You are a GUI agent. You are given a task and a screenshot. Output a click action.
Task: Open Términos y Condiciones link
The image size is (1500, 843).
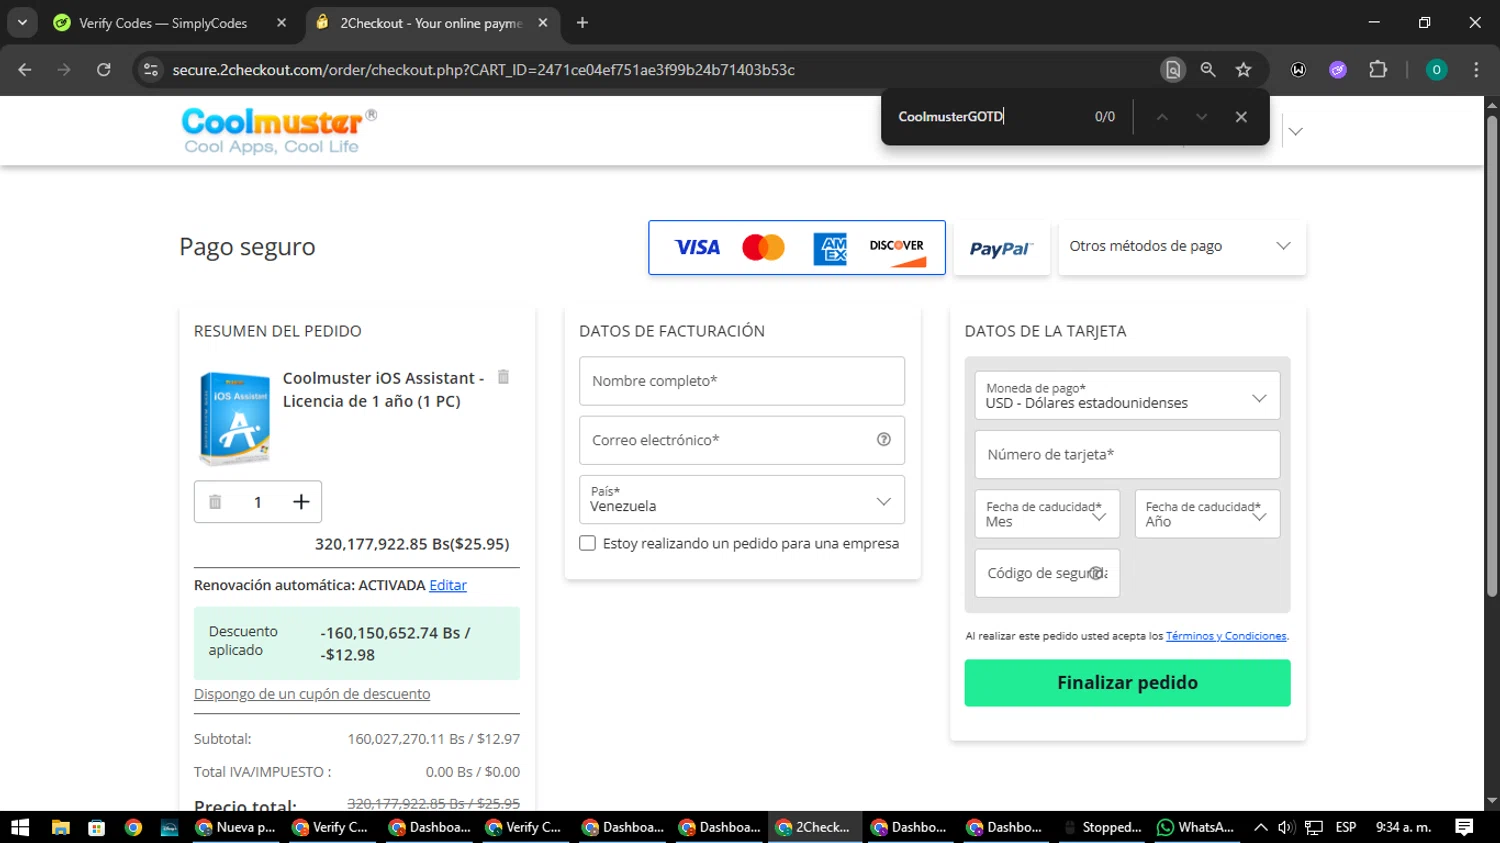click(x=1226, y=636)
